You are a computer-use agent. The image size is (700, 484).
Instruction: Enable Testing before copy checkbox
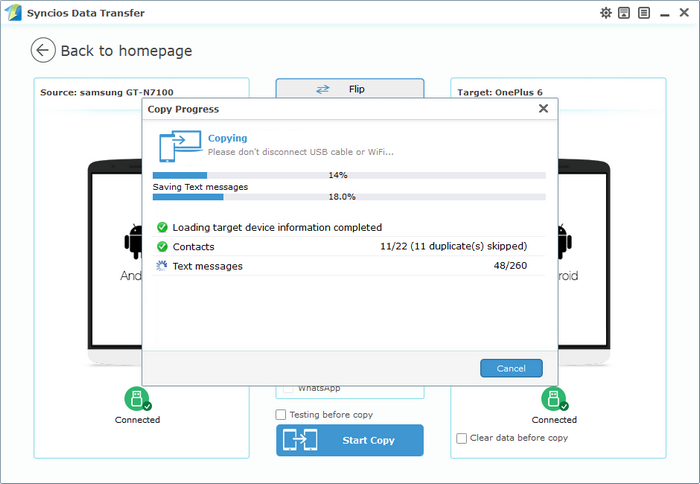pyautogui.click(x=280, y=415)
